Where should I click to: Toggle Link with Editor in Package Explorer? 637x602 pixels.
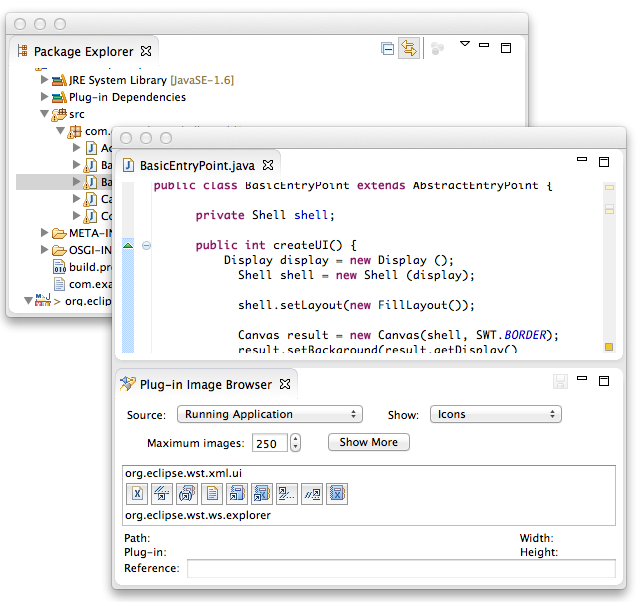click(409, 48)
